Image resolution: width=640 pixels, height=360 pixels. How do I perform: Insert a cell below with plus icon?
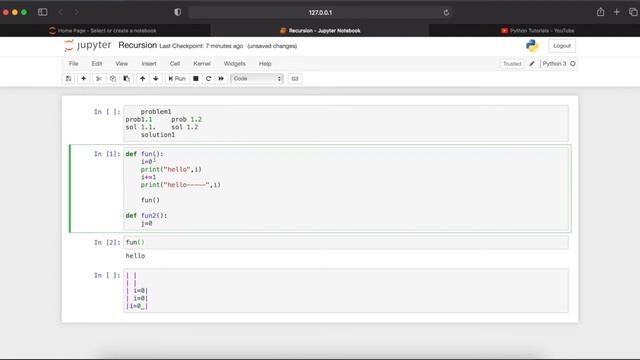[84, 78]
